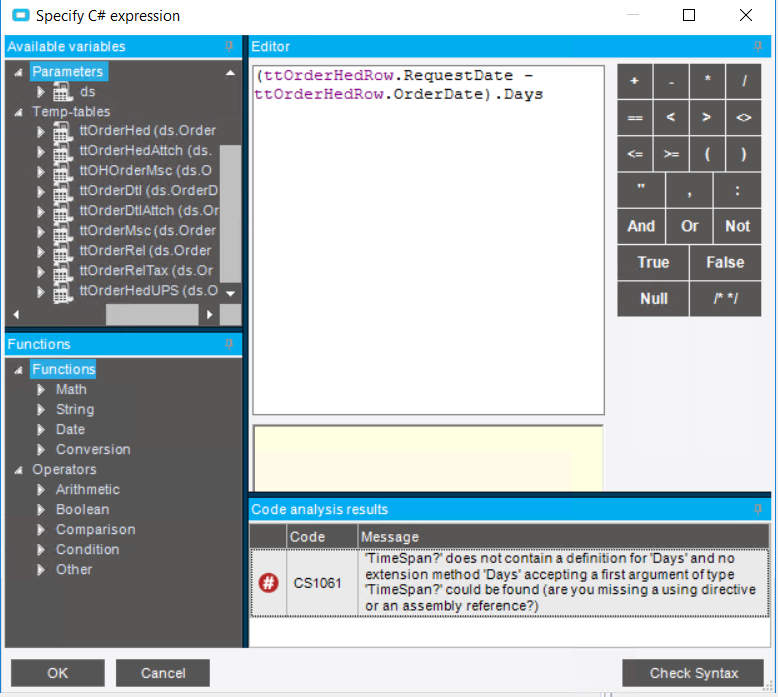The height and width of the screenshot is (697, 778).
Task: Insert a closing parenthesis
Action: [743, 154]
